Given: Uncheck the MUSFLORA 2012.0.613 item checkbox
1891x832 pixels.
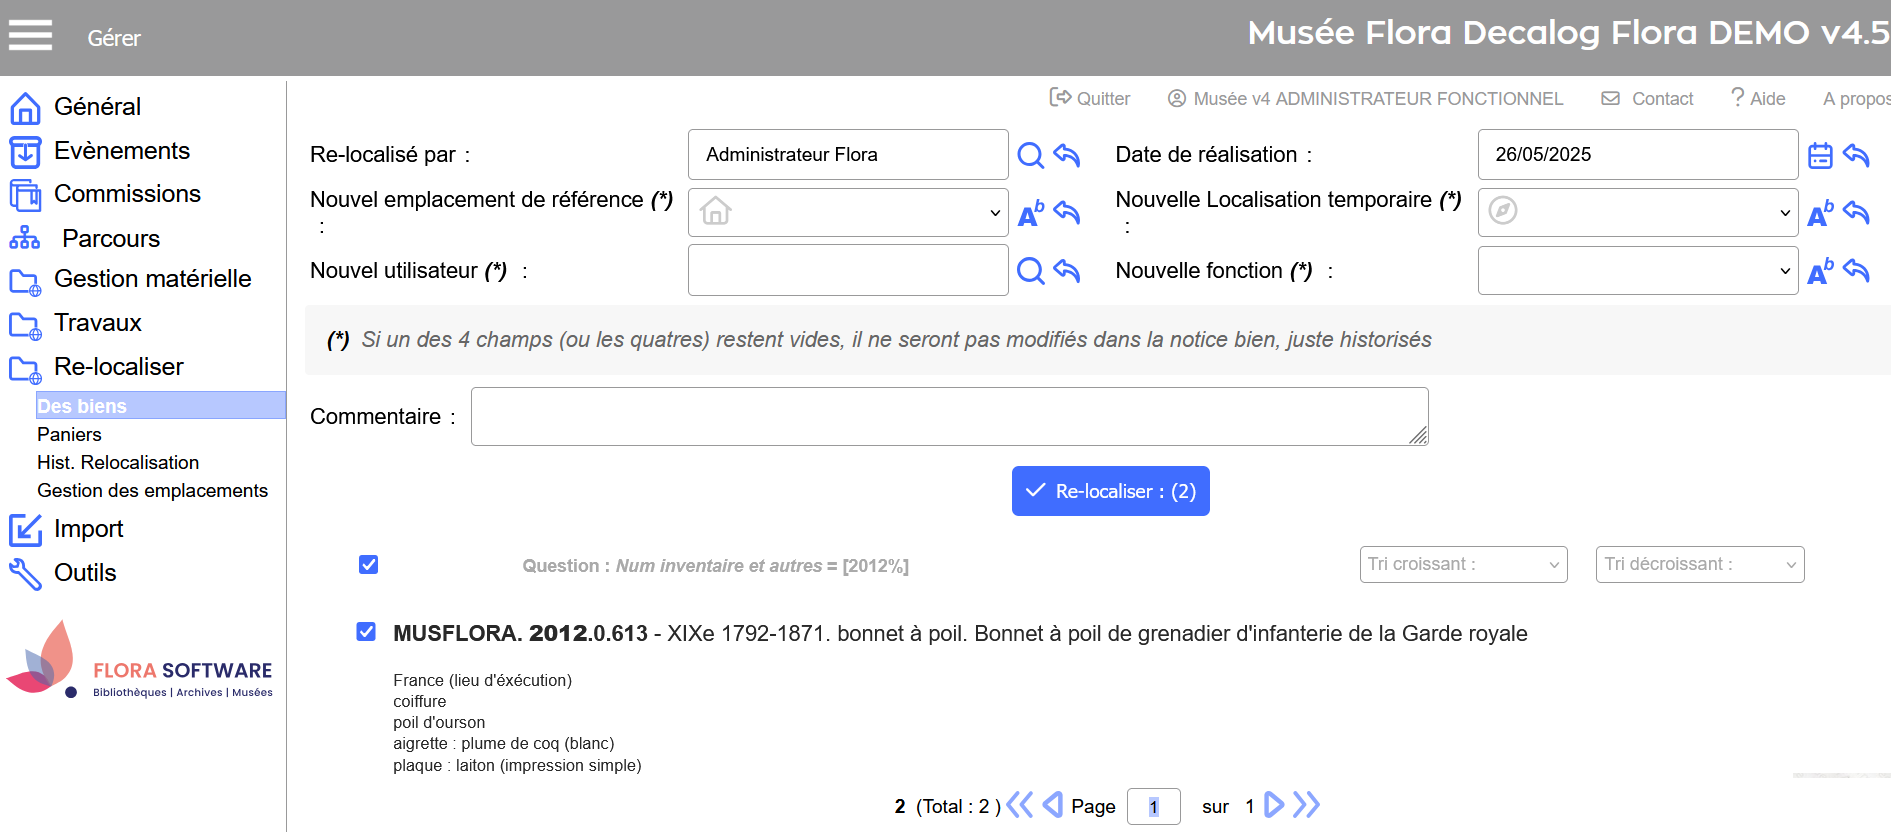Looking at the screenshot, I should [366, 632].
